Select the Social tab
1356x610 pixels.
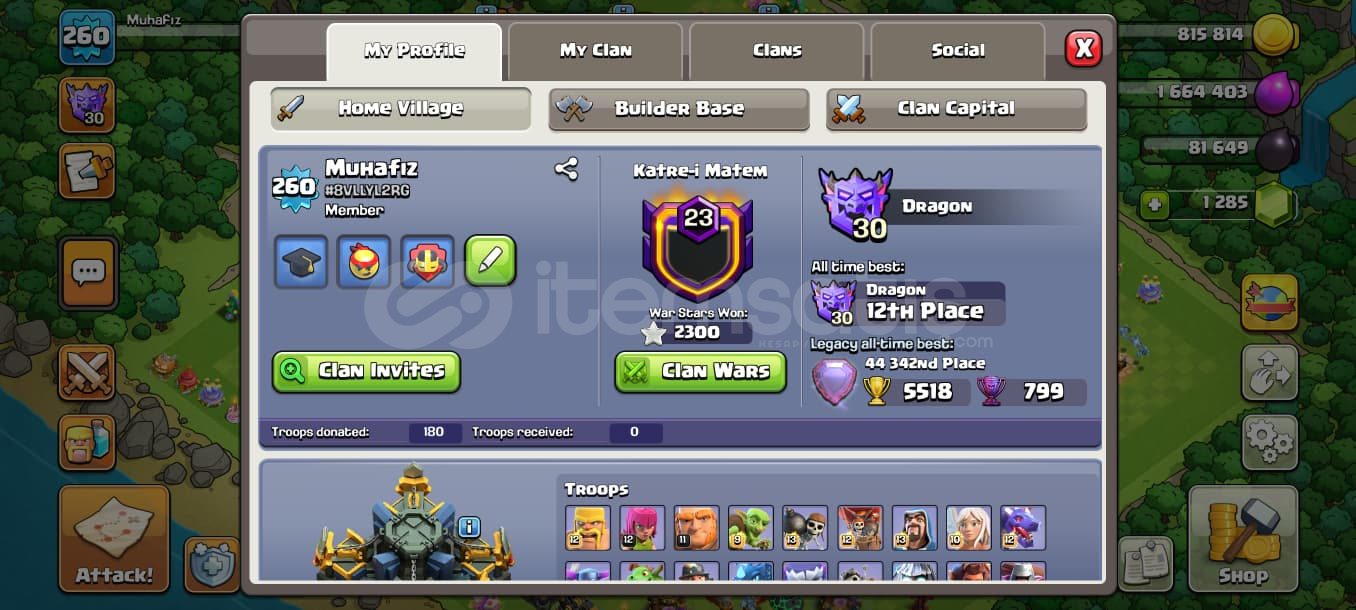pos(958,50)
